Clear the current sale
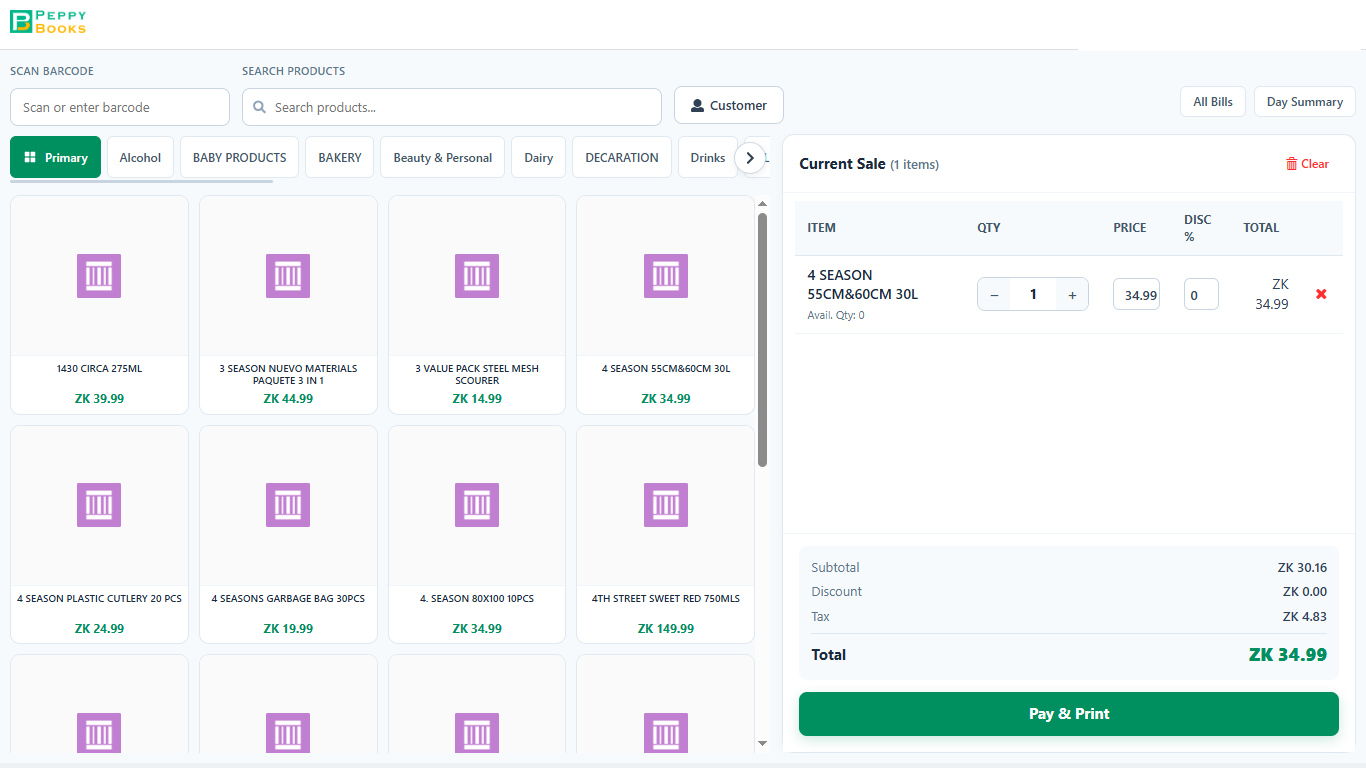Screen dimensions: 1366x768 pyautogui.click(x=1307, y=164)
